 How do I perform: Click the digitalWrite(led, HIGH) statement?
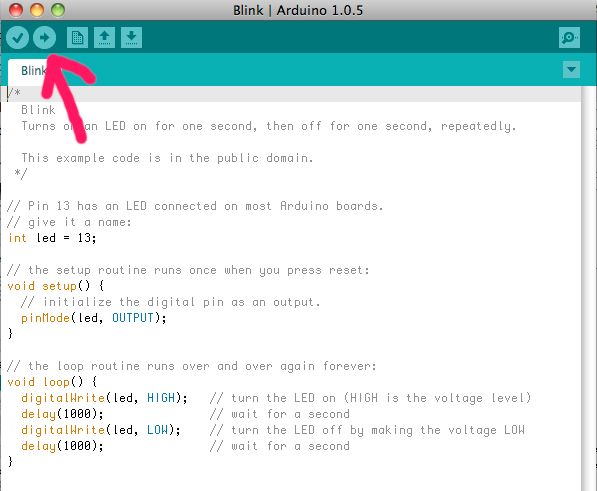click(104, 398)
